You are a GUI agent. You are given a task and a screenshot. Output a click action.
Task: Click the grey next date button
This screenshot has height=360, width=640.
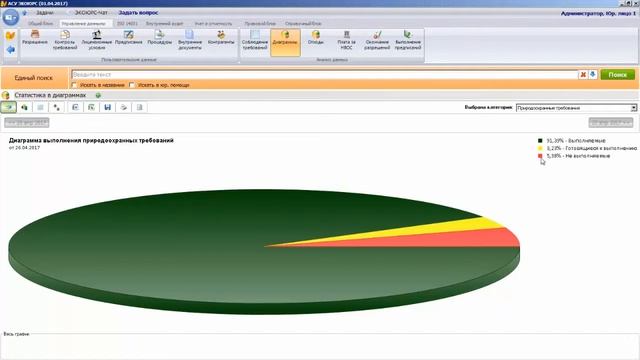pos(611,122)
